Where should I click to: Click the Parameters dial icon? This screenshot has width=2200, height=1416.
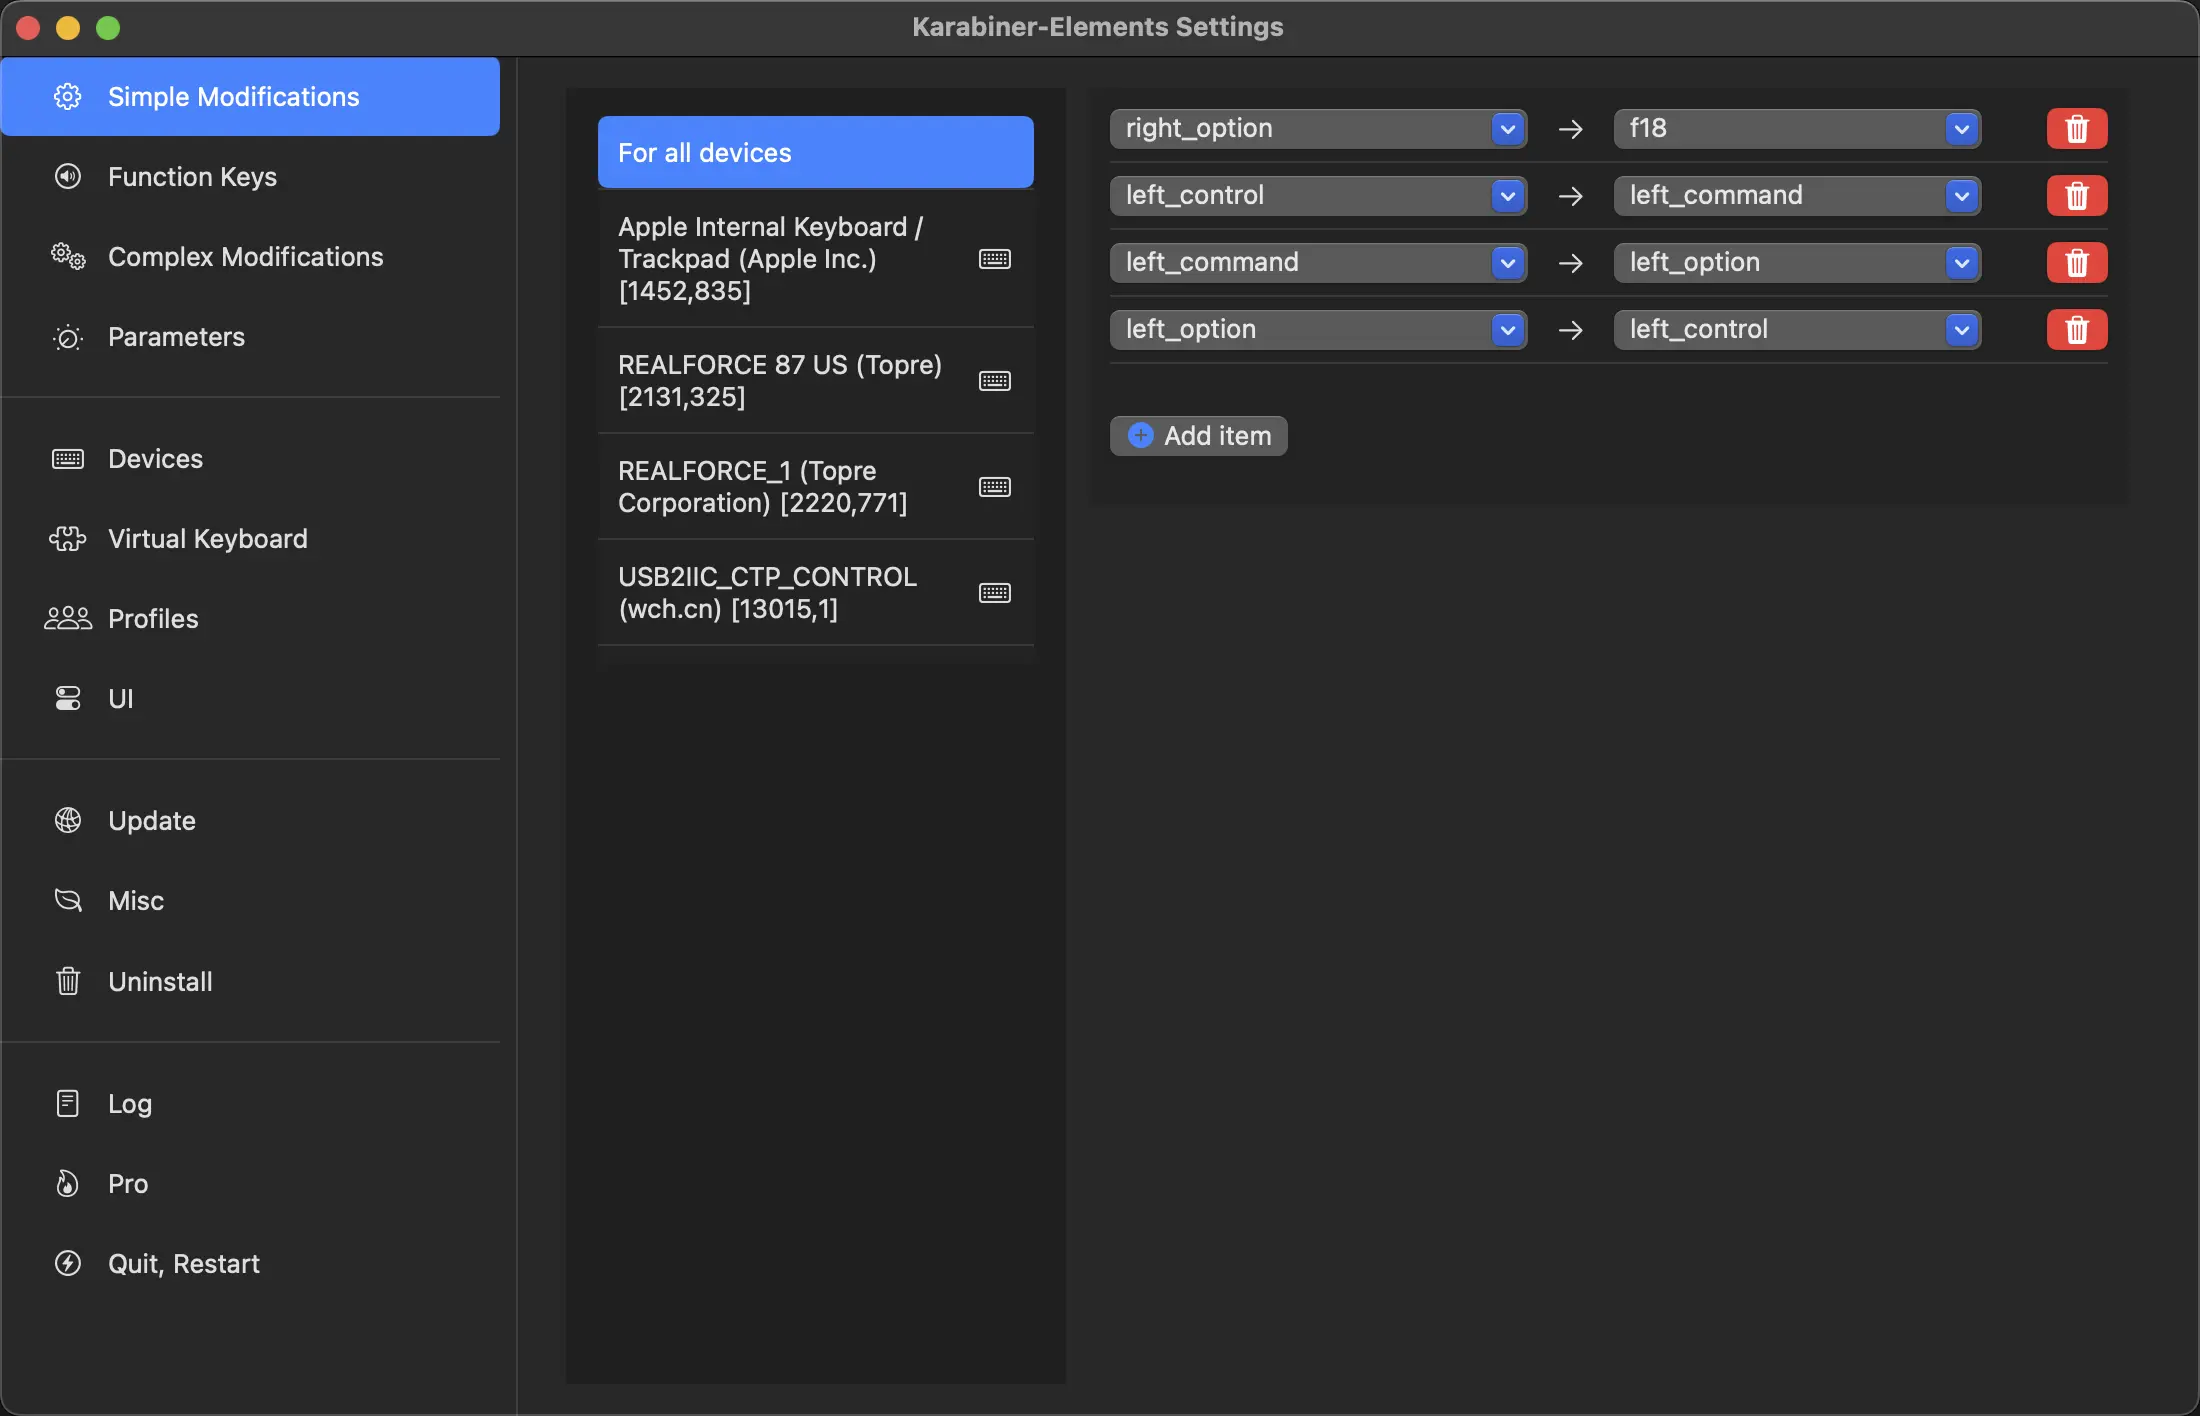[x=68, y=337]
